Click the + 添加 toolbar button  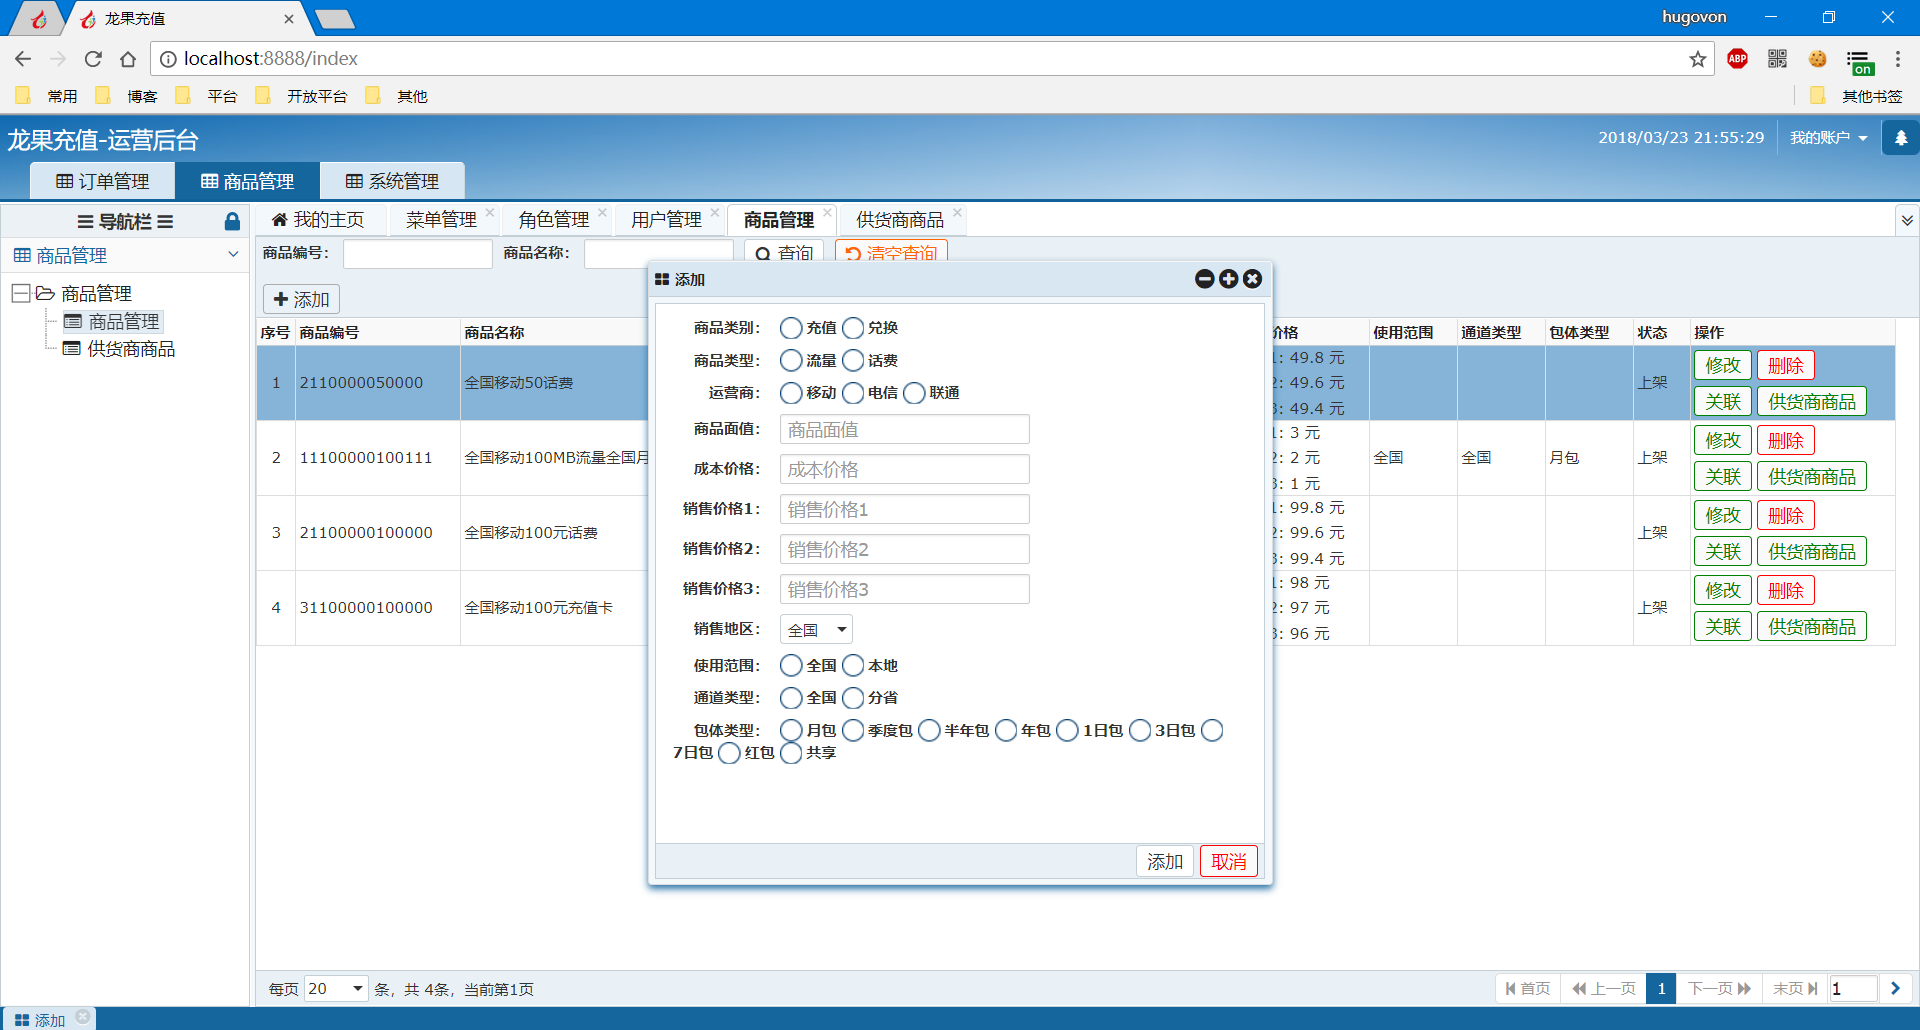tap(301, 299)
